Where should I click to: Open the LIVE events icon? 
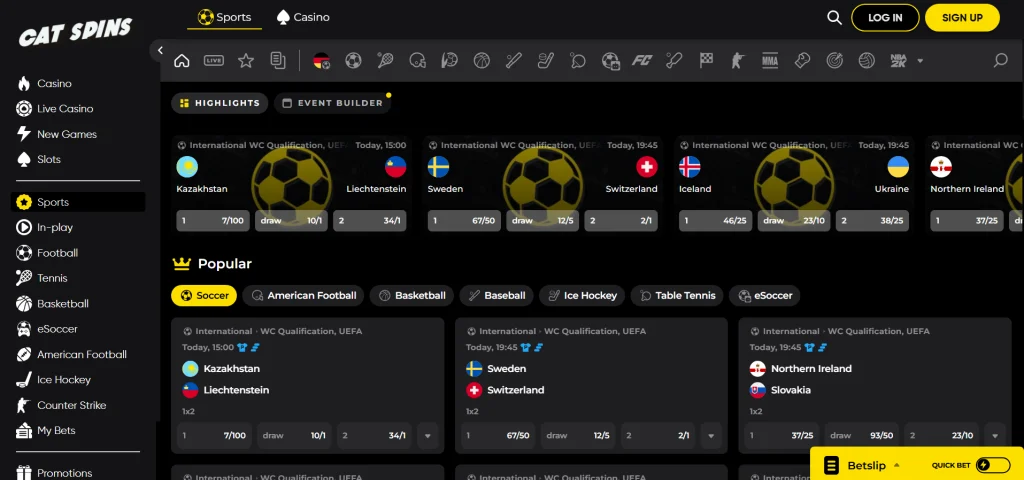pyautogui.click(x=214, y=61)
